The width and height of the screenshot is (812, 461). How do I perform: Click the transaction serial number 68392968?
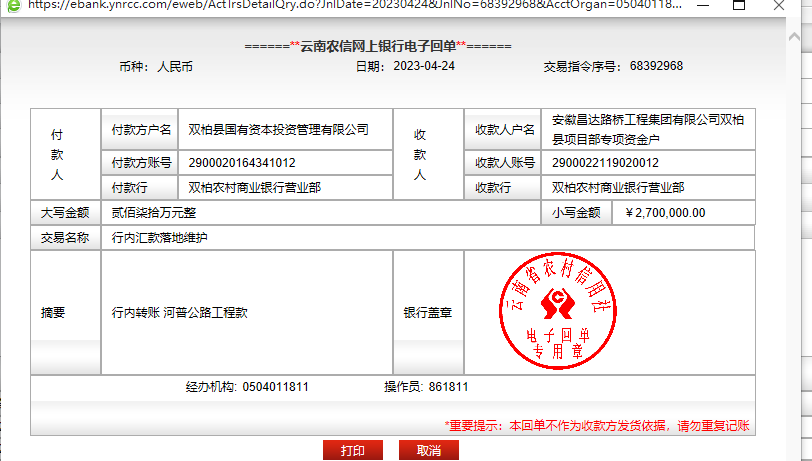coord(656,66)
